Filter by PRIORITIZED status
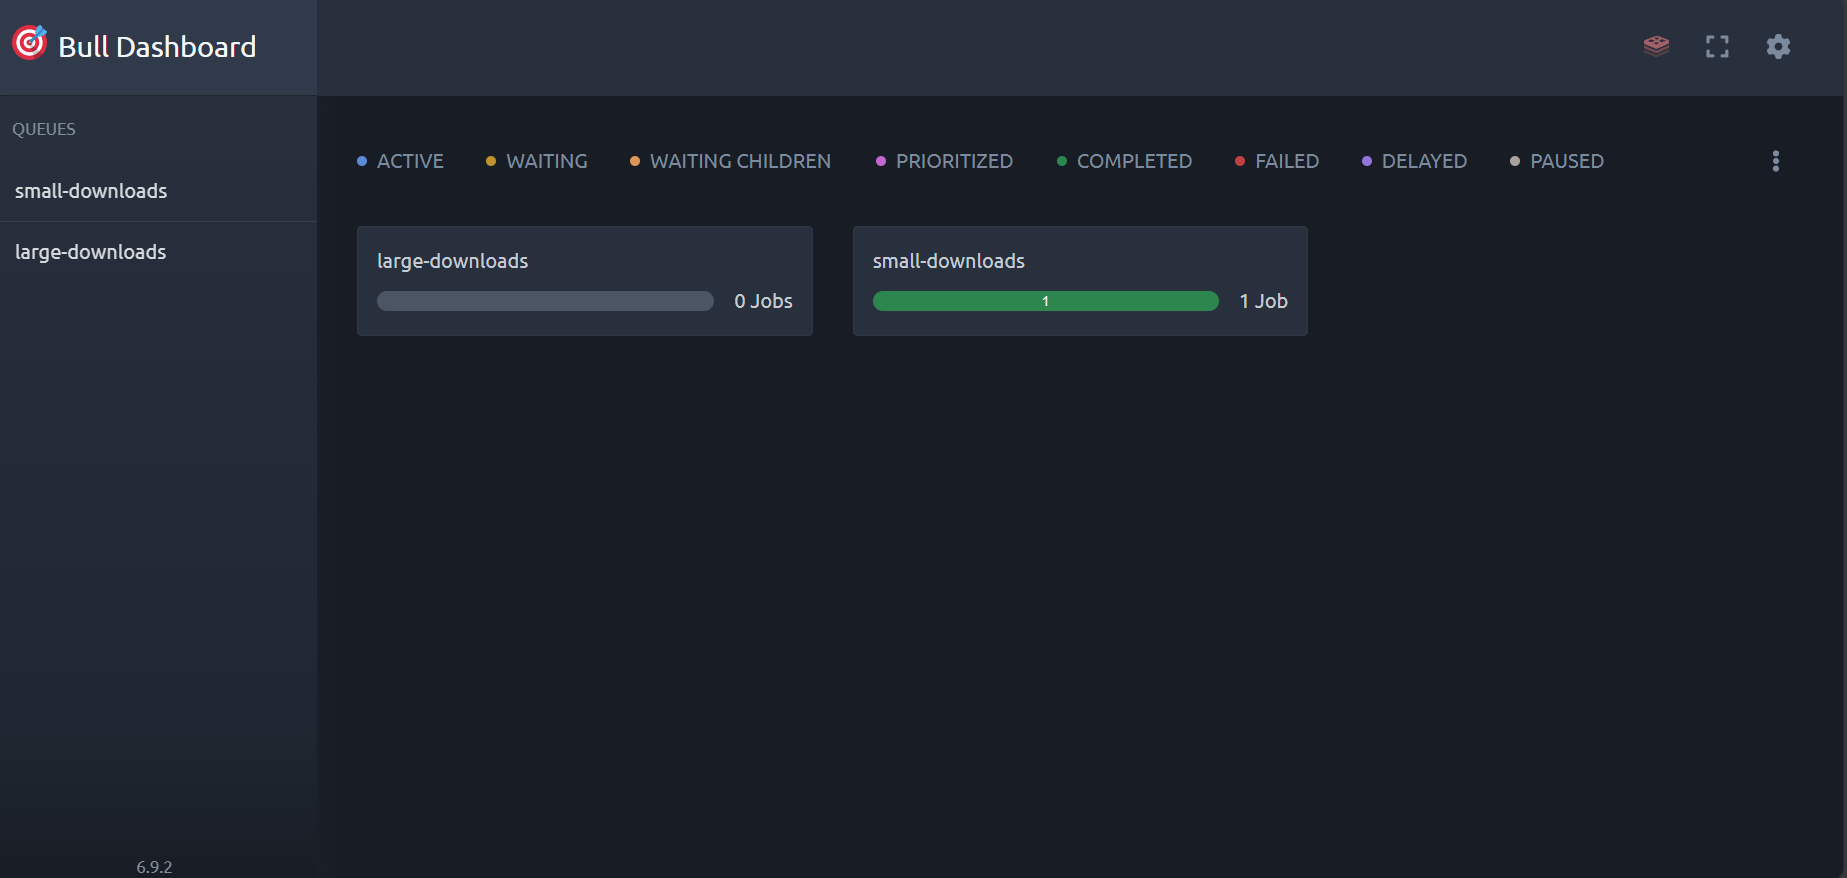 click(945, 161)
